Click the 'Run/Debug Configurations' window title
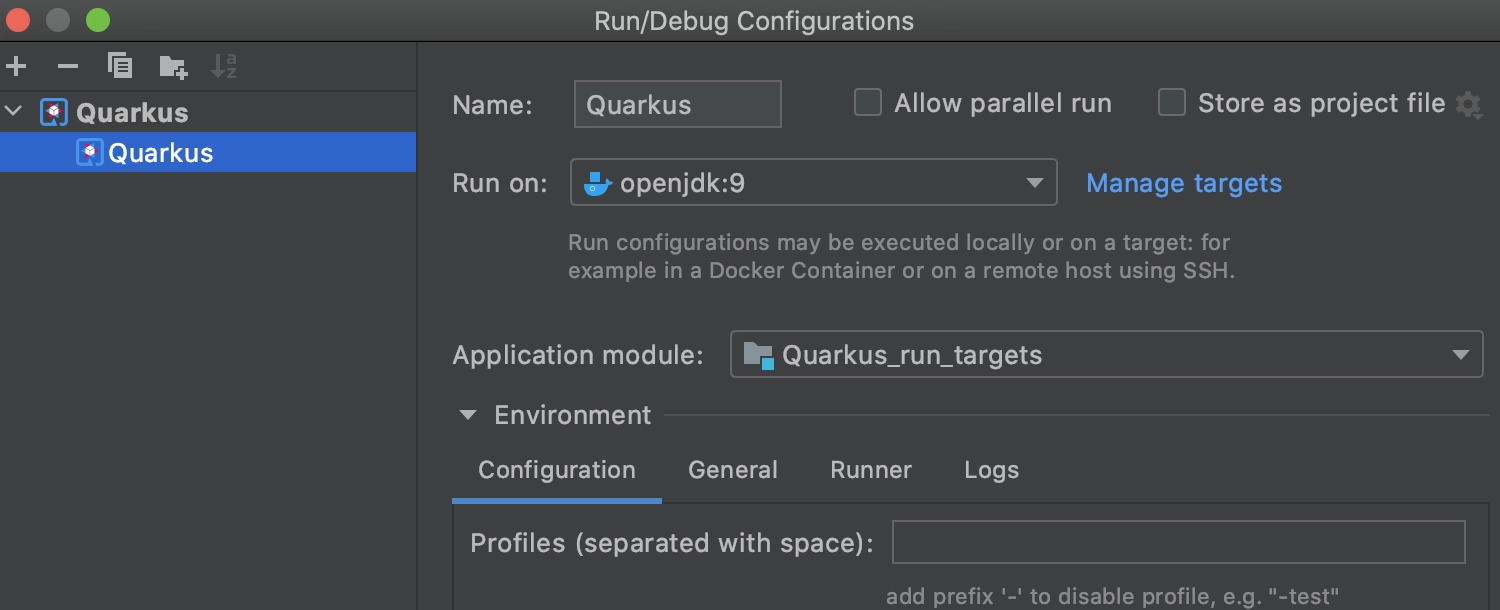Screen dimensions: 1500x610 (754, 20)
